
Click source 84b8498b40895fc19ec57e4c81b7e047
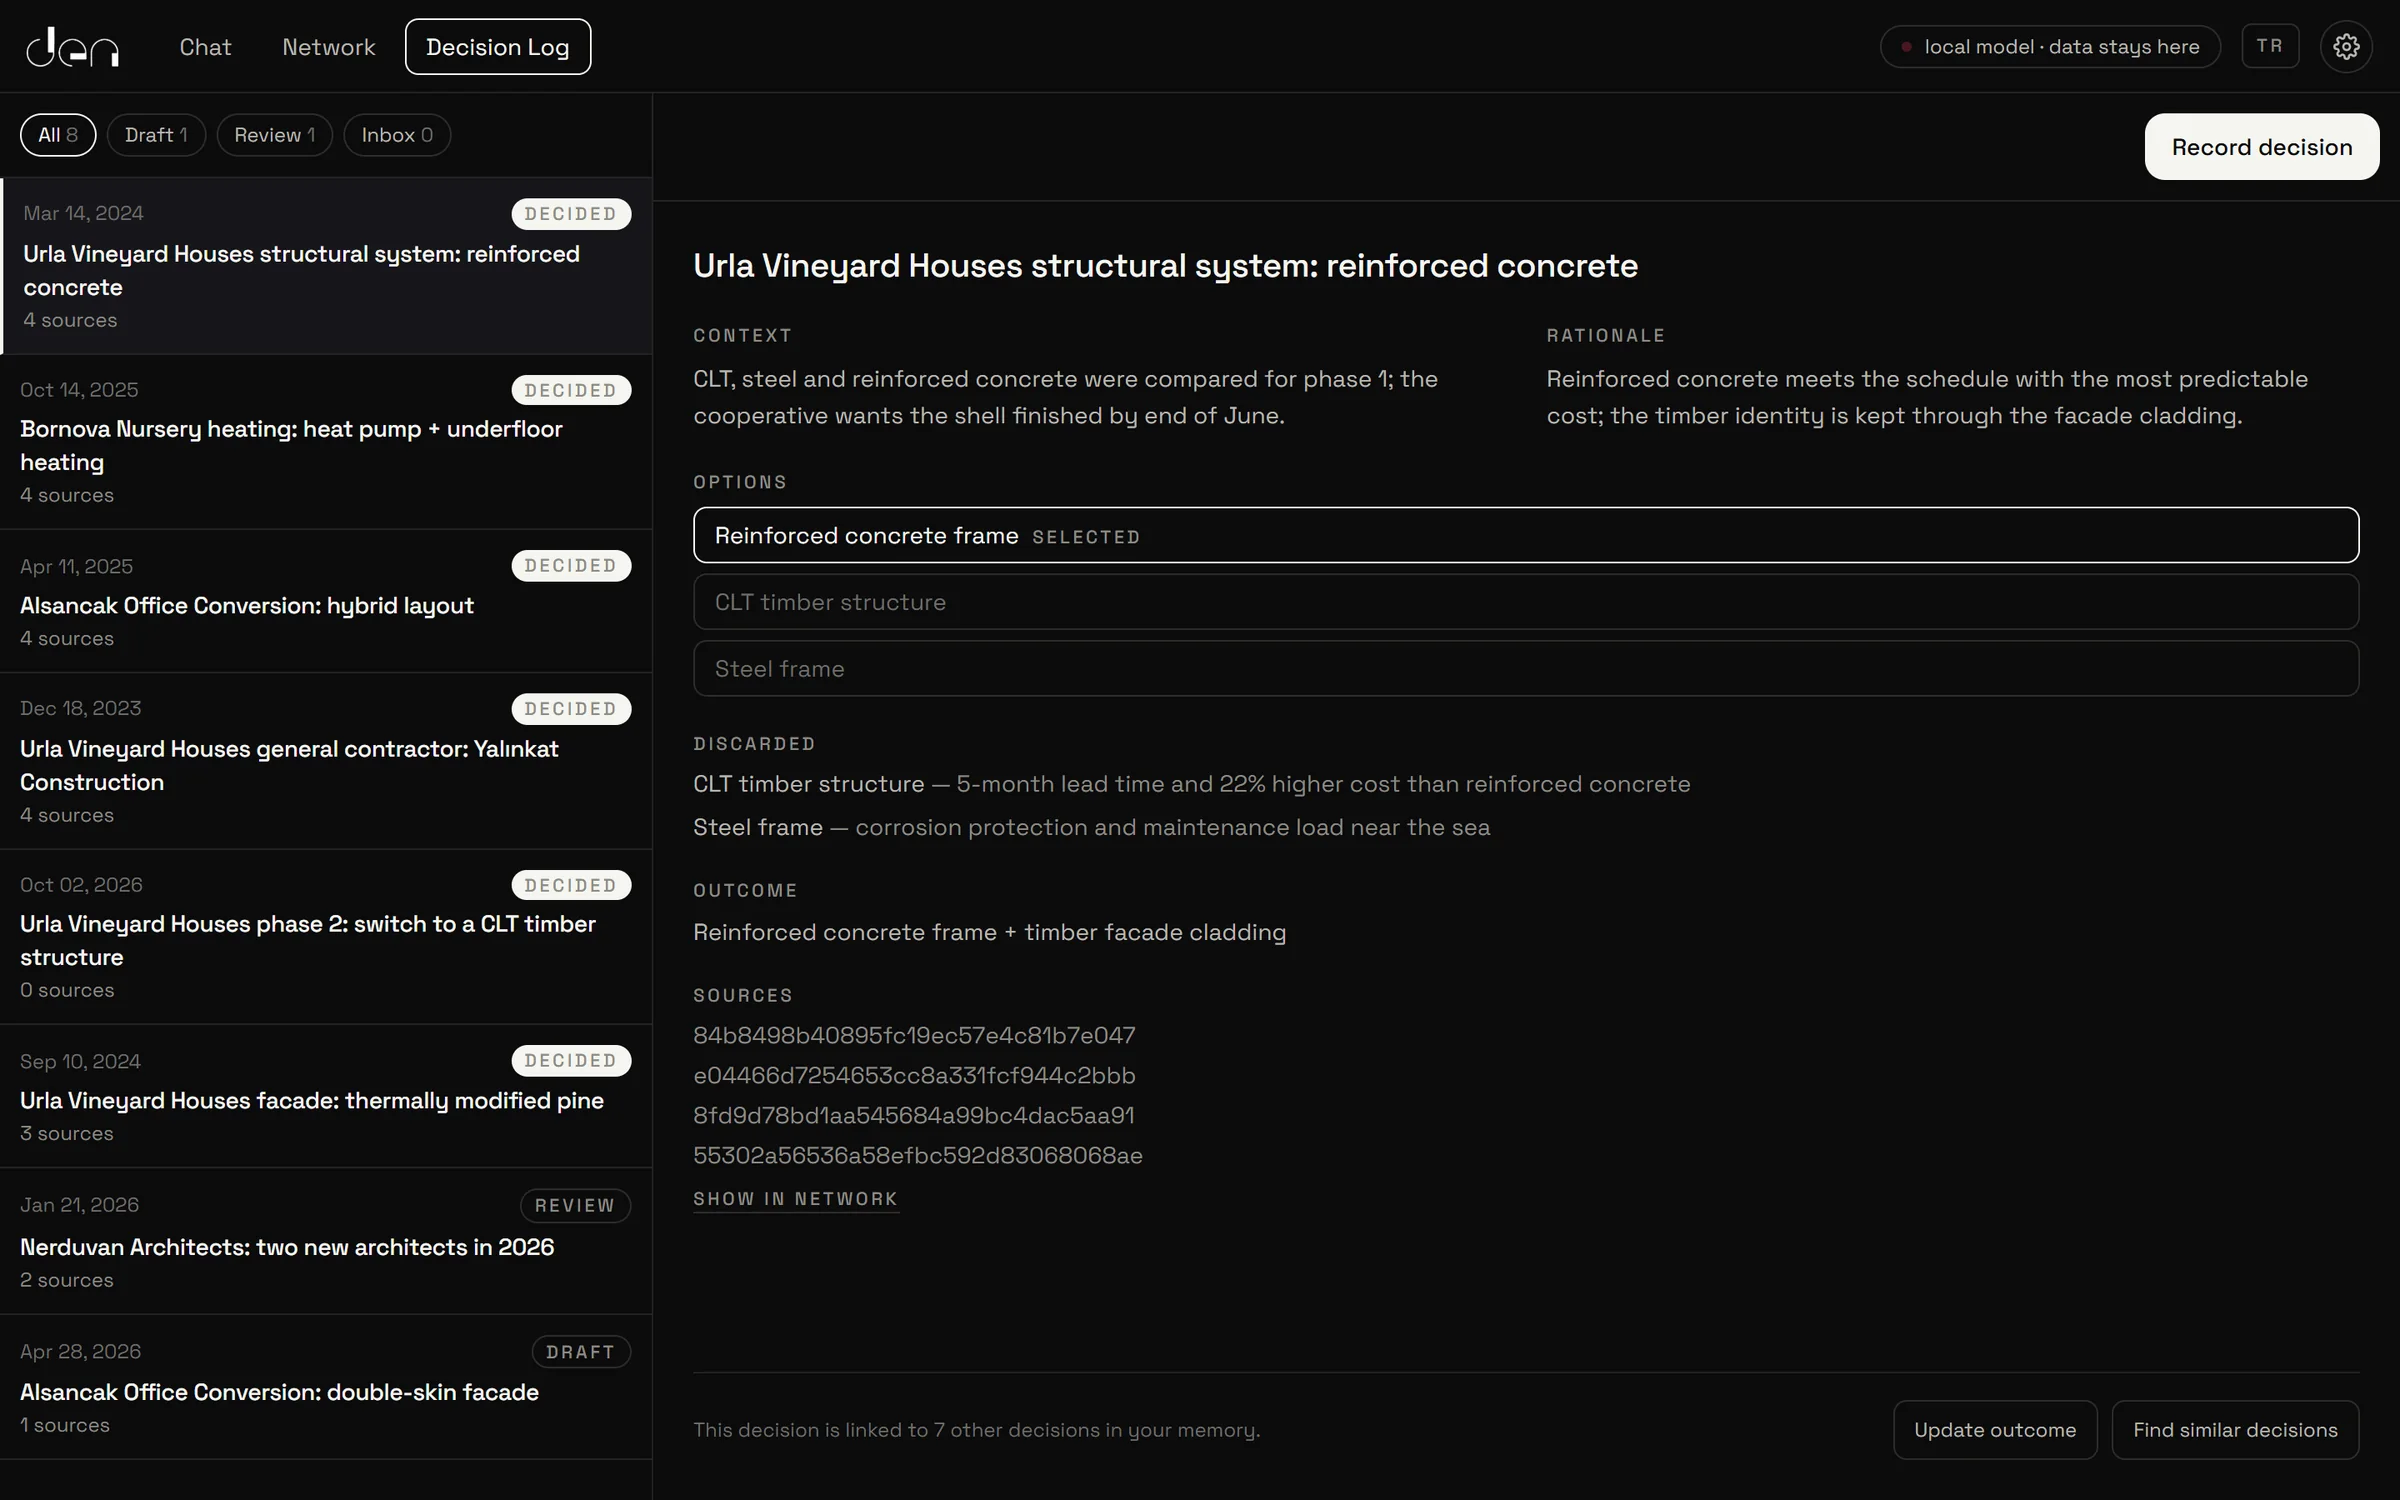(x=914, y=1035)
